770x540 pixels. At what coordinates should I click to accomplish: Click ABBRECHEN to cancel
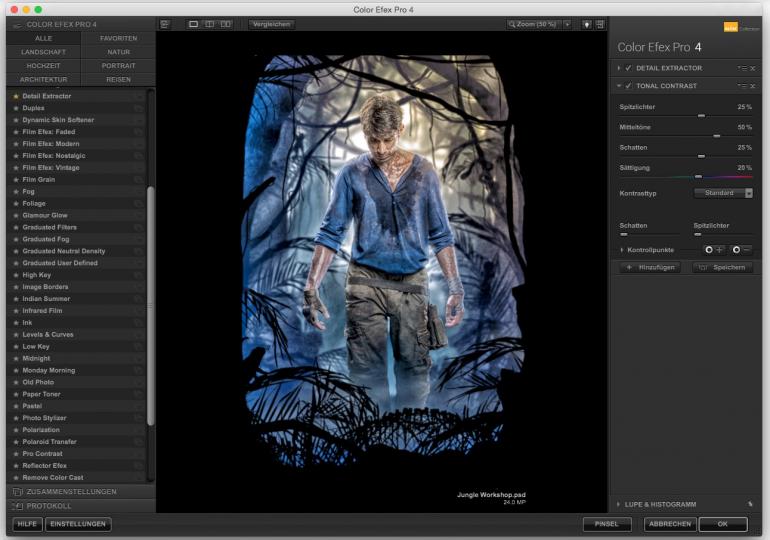point(670,524)
